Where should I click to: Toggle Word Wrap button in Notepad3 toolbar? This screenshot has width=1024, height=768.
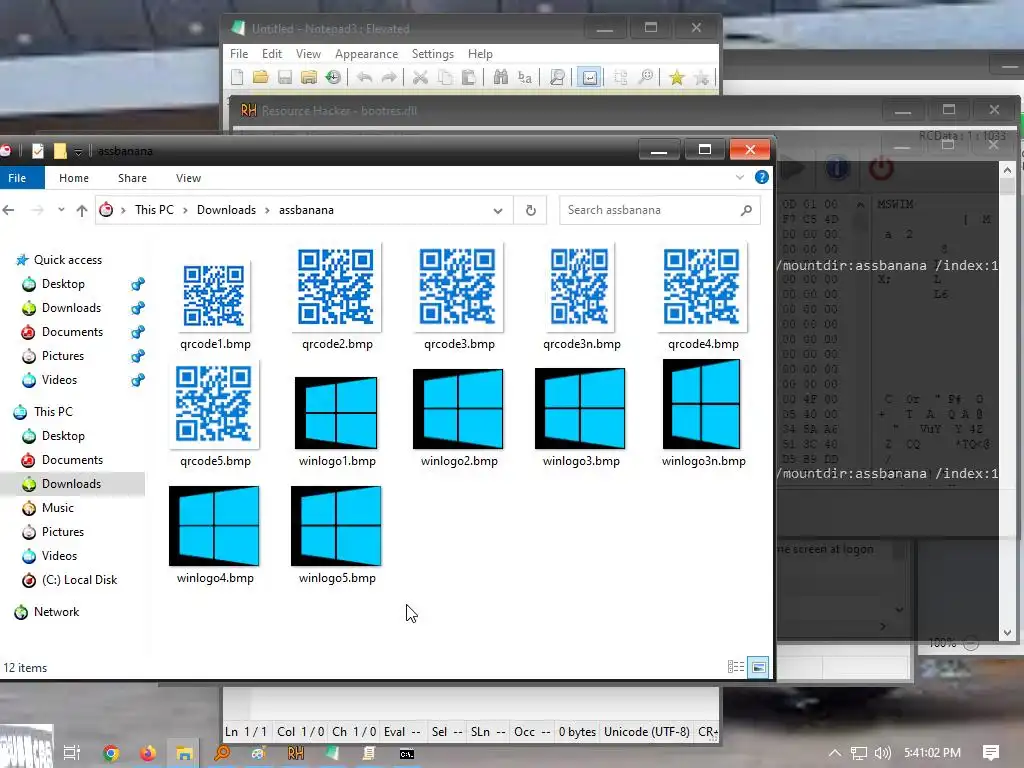click(589, 78)
